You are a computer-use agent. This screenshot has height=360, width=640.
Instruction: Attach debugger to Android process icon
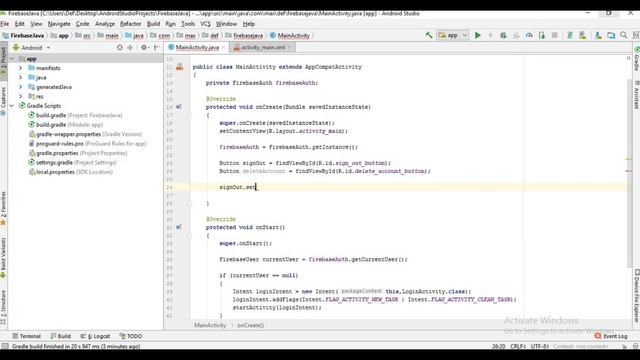542,36
